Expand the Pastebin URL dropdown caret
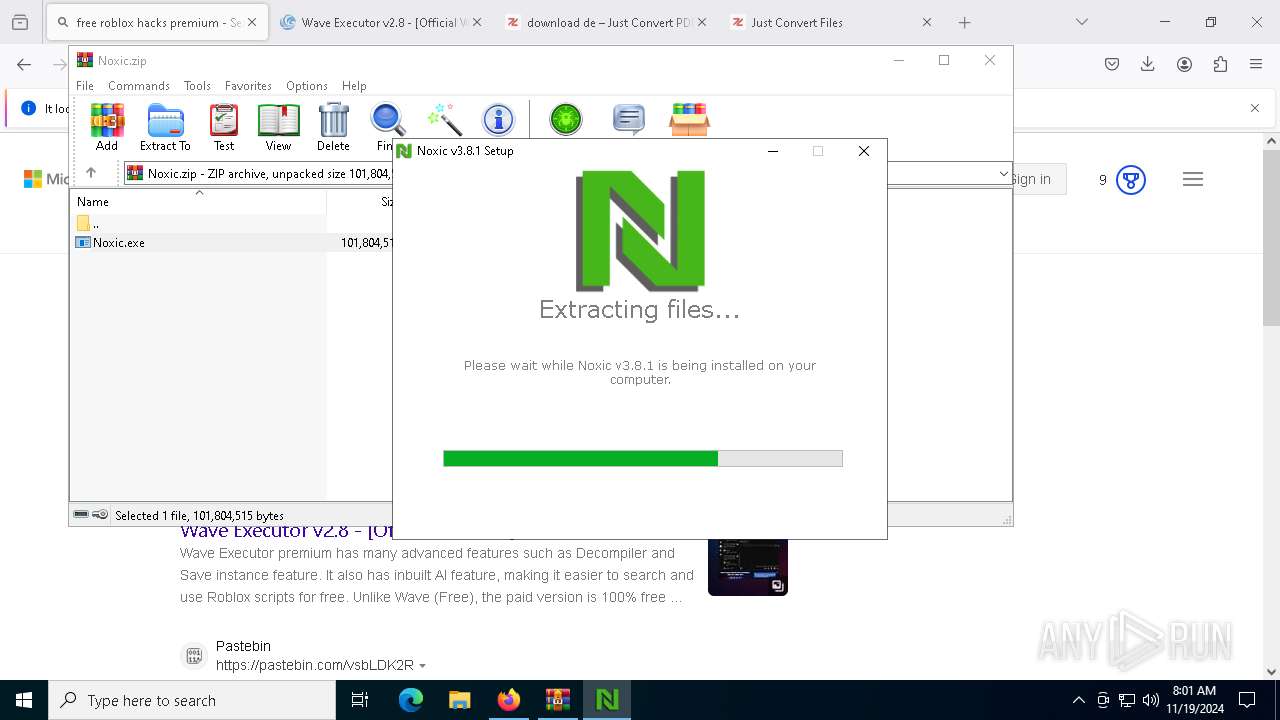The image size is (1280, 720). tap(423, 666)
